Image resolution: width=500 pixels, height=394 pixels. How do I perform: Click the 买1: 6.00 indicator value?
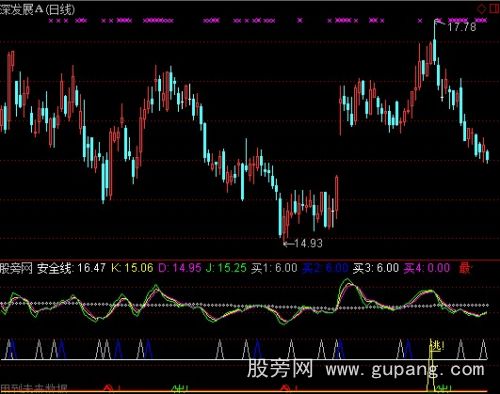[274, 268]
